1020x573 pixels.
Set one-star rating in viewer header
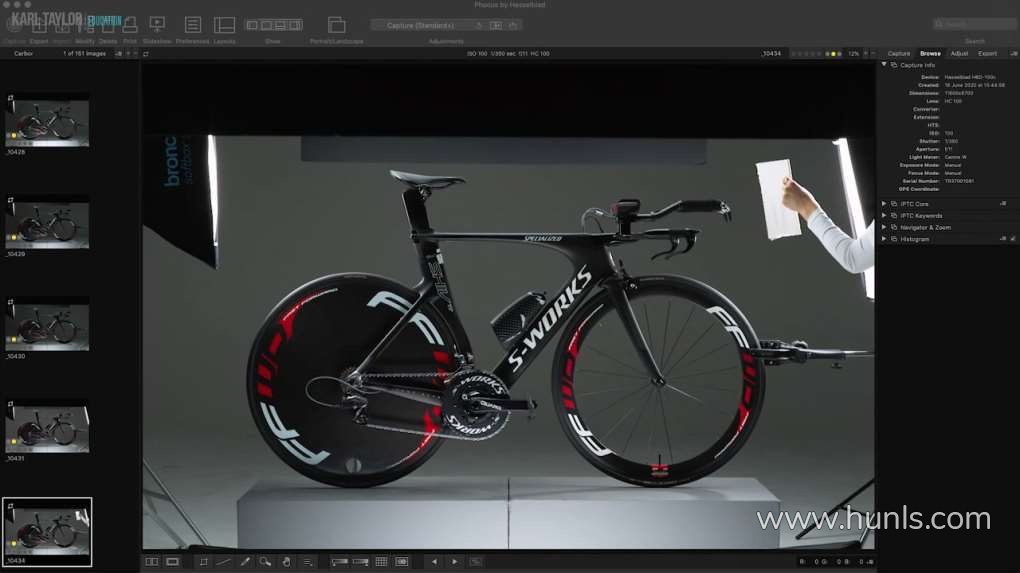(792, 54)
